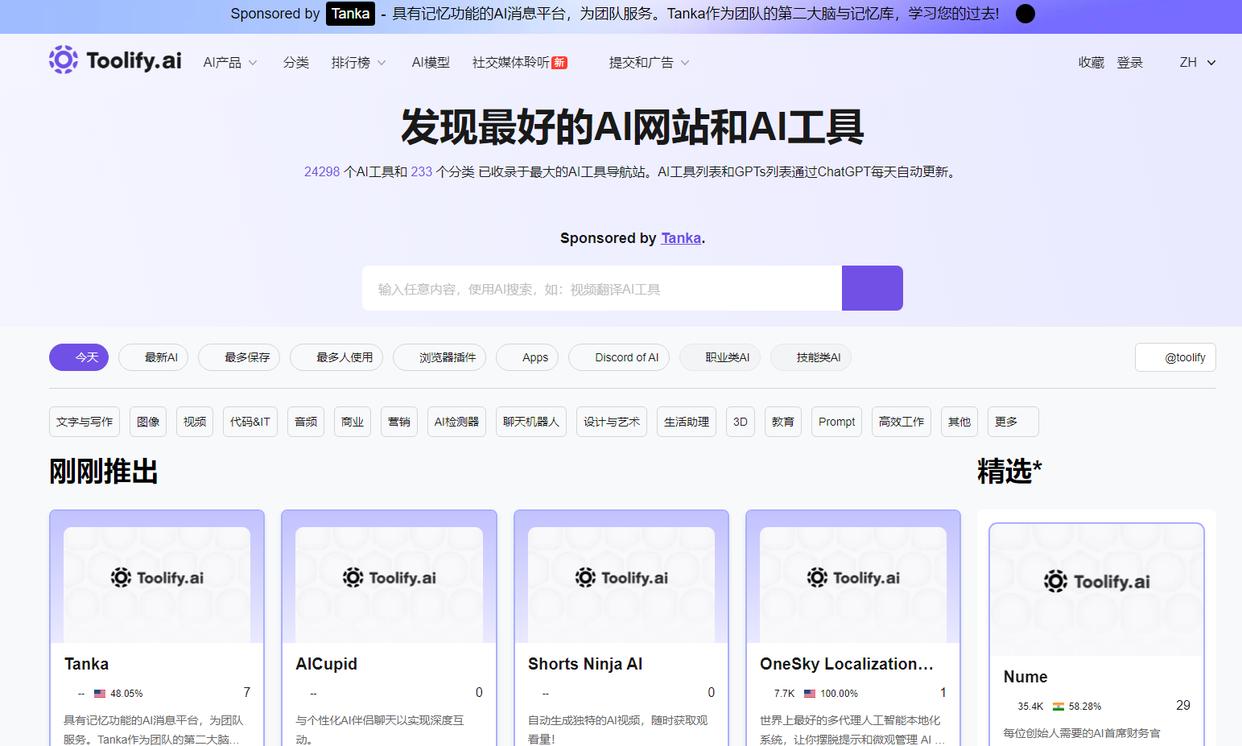Open 社交媒体聆听 in the navigation

[520, 62]
